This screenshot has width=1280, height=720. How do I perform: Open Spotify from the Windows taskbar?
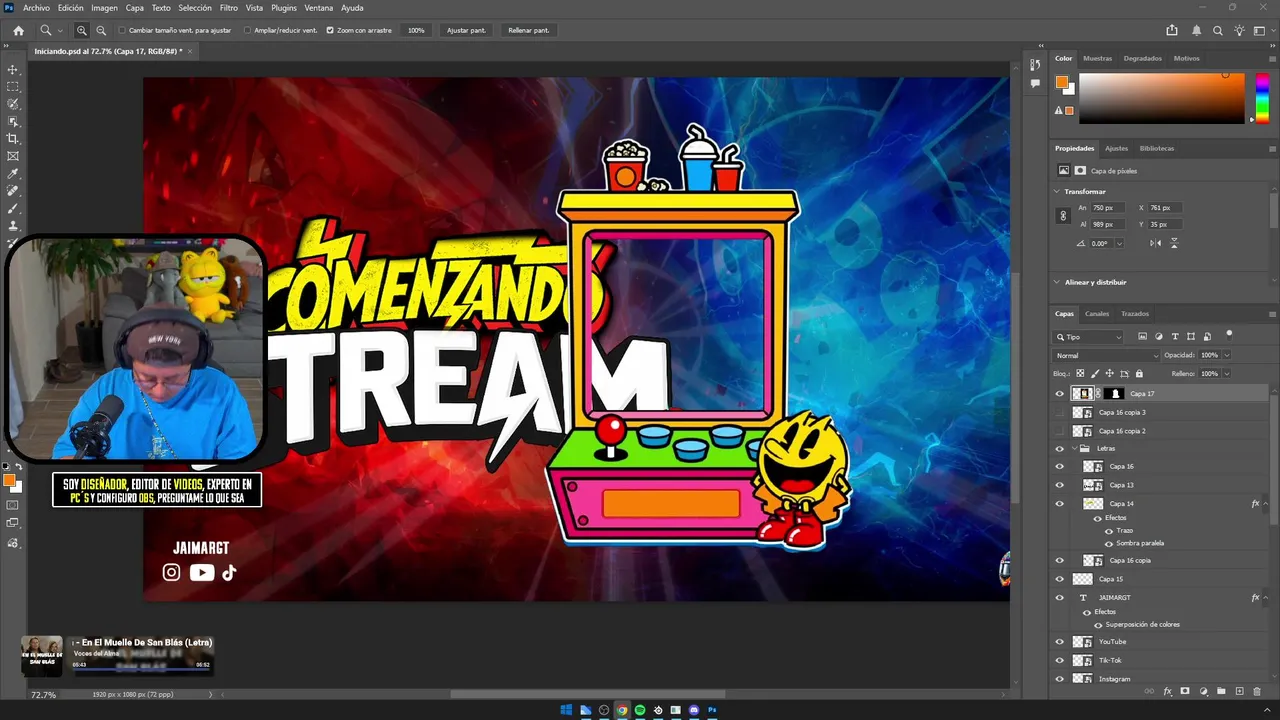click(x=640, y=710)
